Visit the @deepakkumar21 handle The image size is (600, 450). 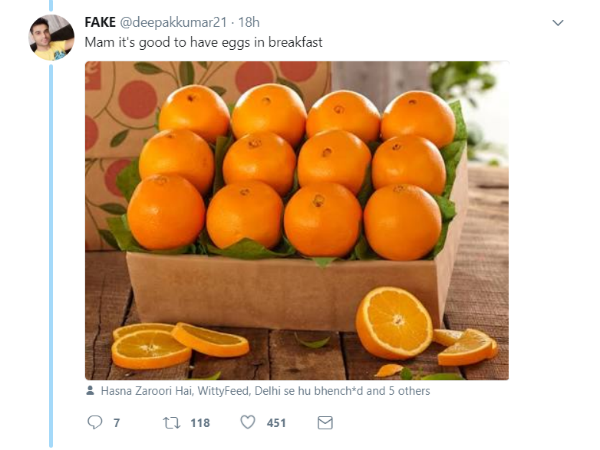174,22
